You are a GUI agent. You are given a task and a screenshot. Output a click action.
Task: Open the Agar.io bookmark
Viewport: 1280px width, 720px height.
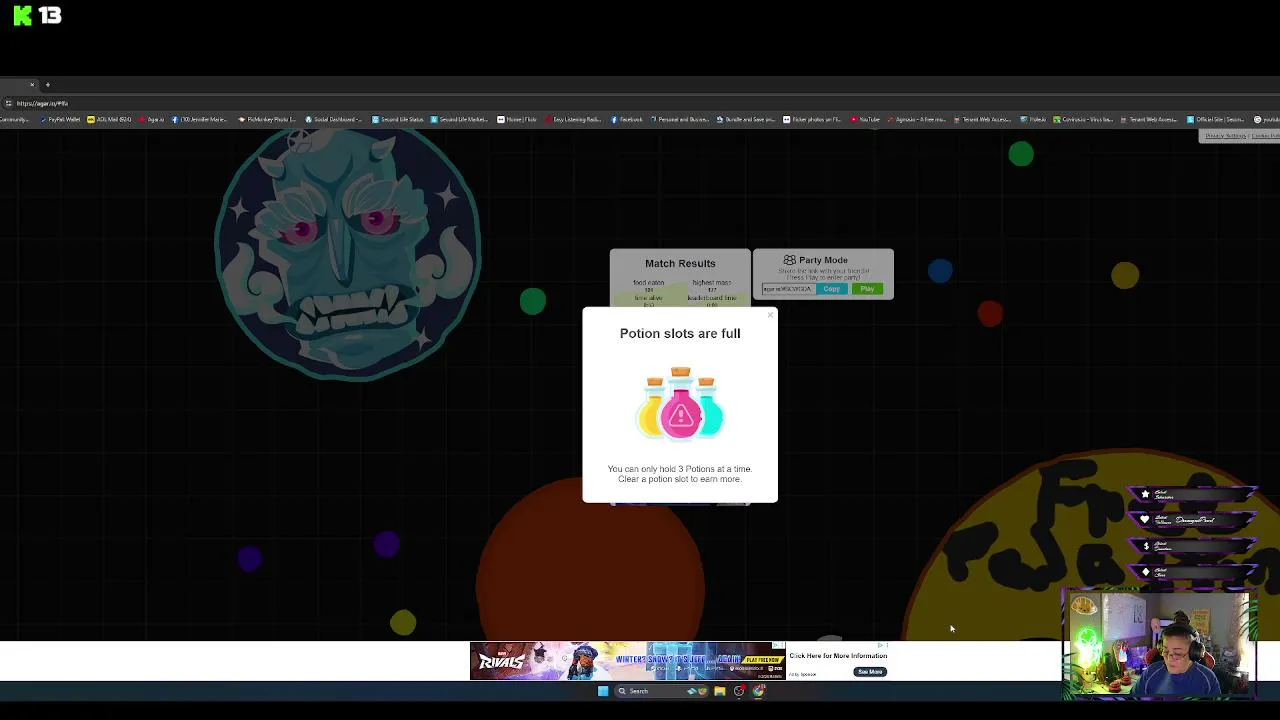pyautogui.click(x=153, y=120)
